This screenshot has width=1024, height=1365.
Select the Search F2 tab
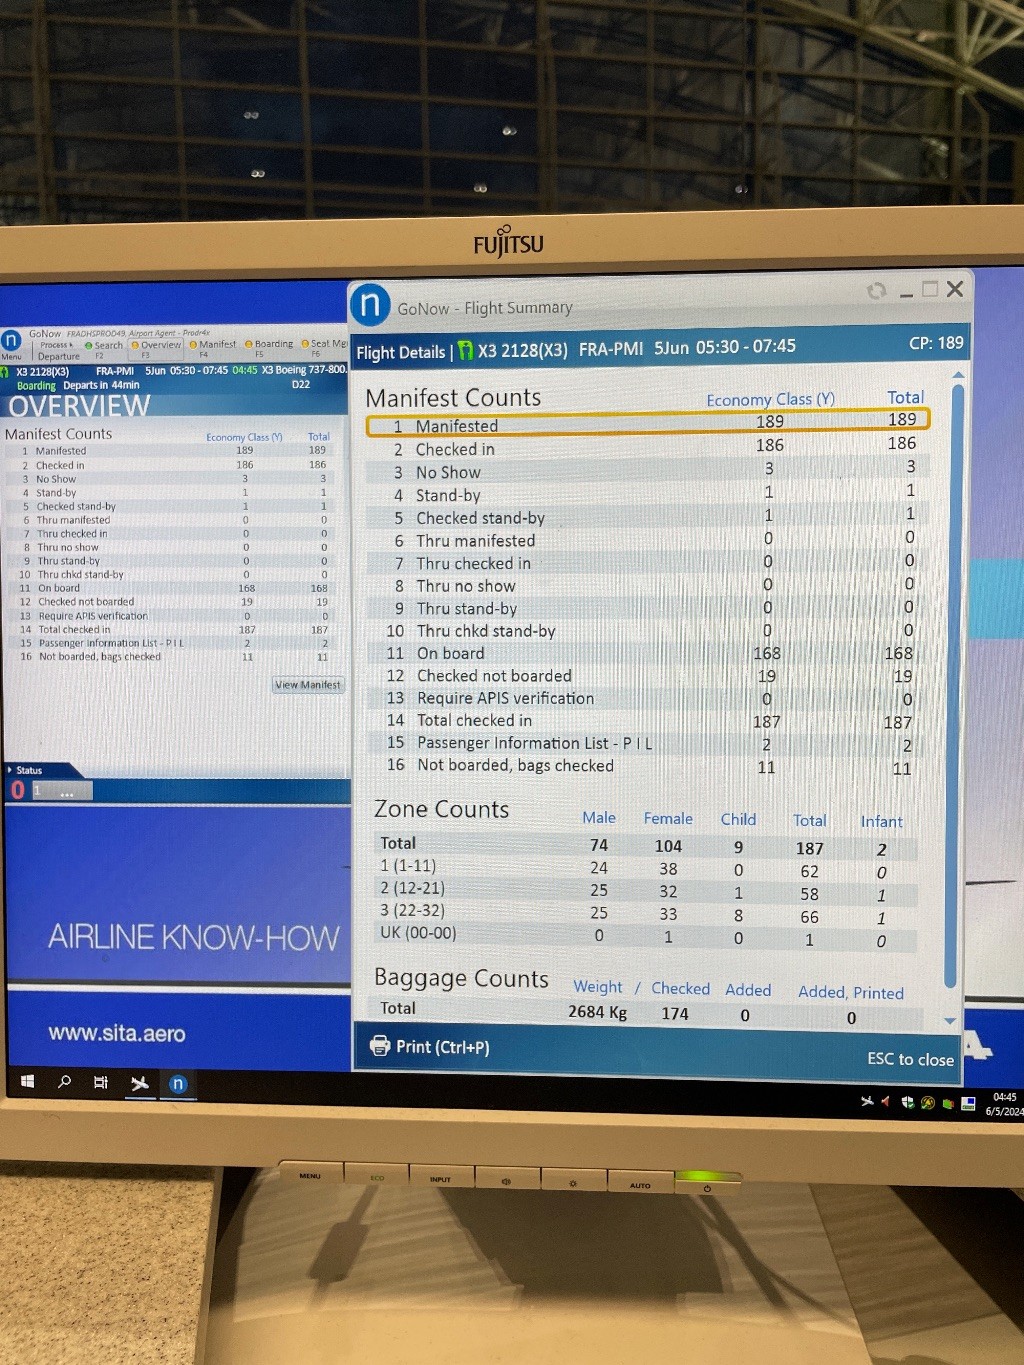point(104,346)
